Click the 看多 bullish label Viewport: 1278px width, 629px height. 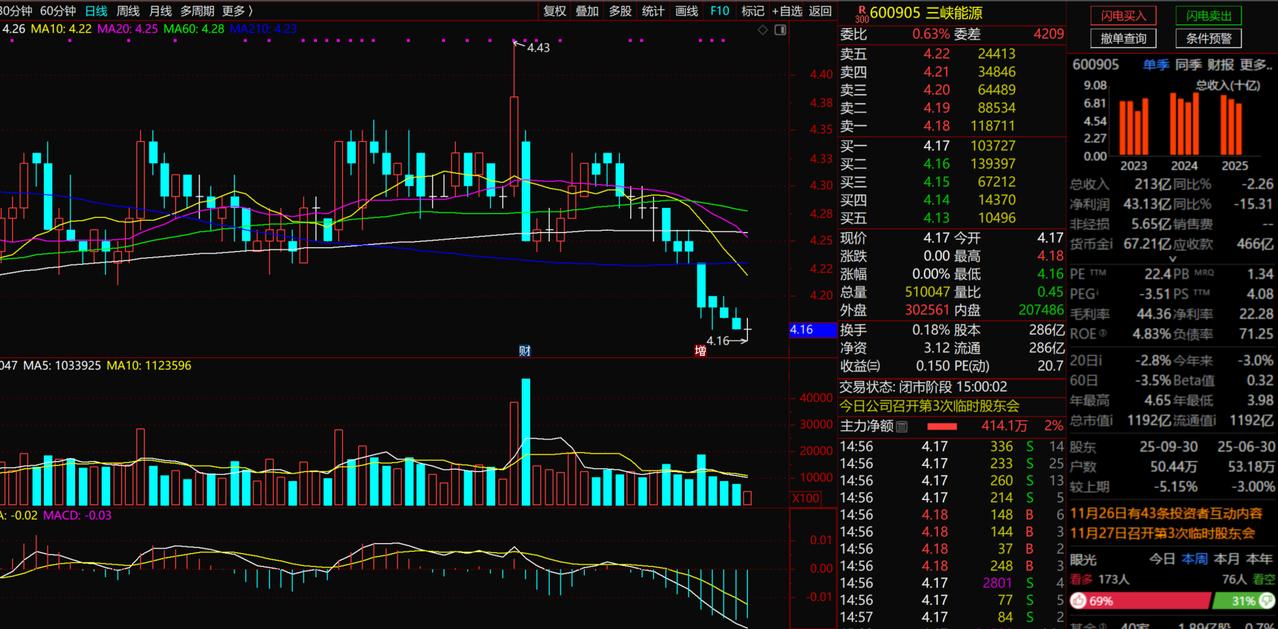pos(1082,579)
